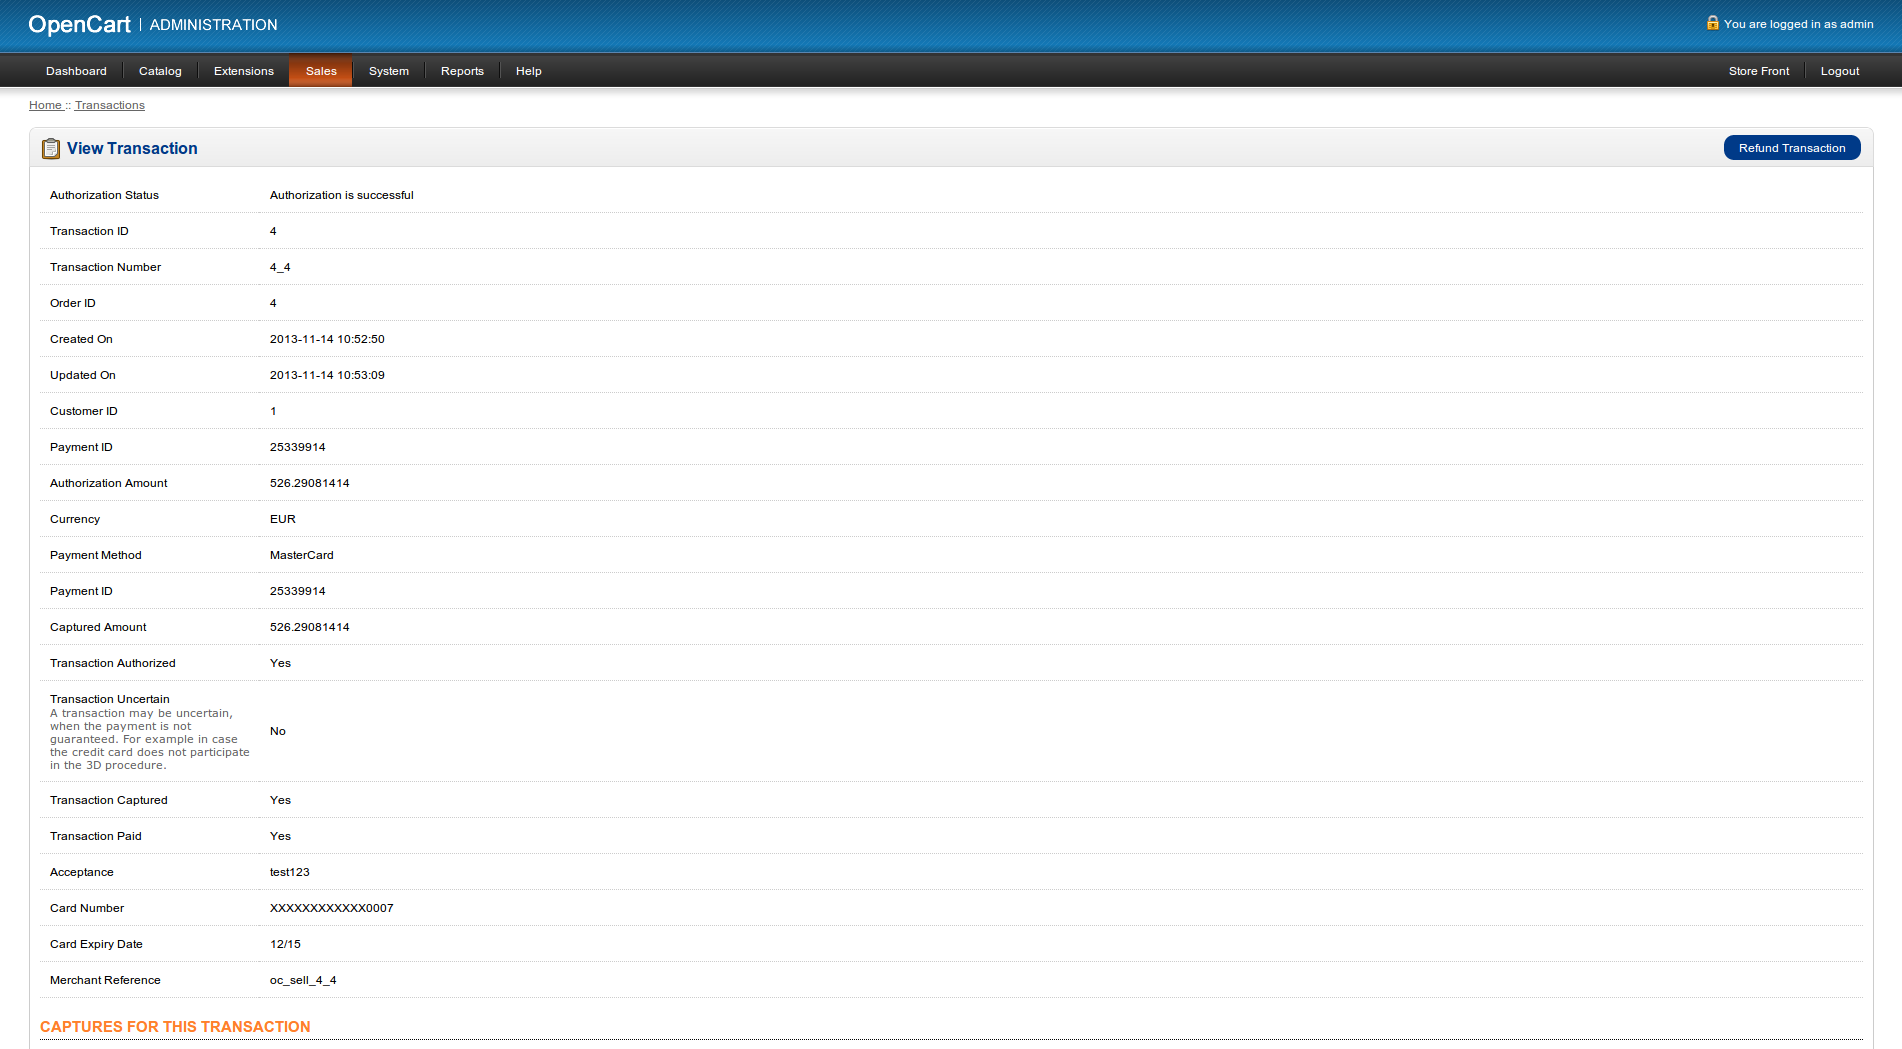This screenshot has width=1902, height=1049.
Task: Open the Dashboard menu
Action: (76, 71)
